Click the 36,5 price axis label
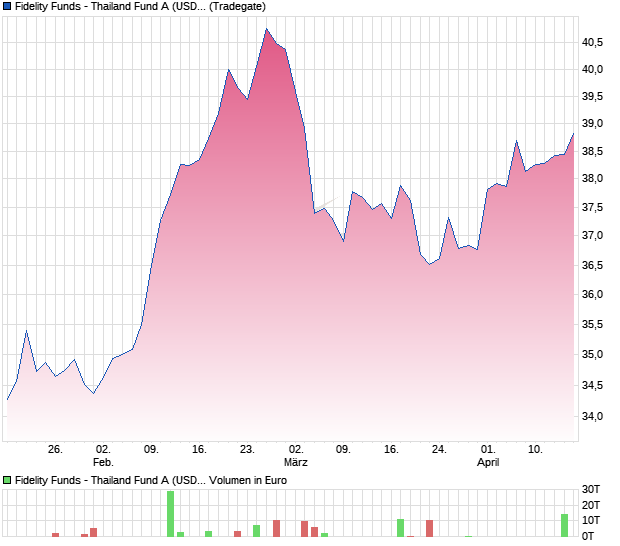This screenshot has width=620, height=546. [592, 265]
